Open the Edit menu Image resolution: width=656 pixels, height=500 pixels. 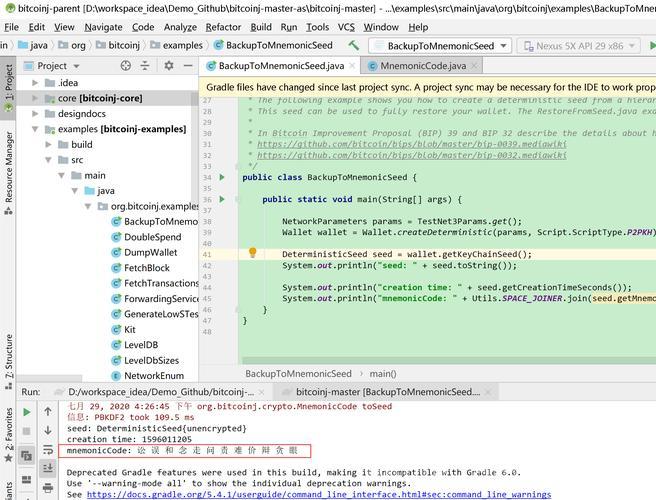(37, 27)
